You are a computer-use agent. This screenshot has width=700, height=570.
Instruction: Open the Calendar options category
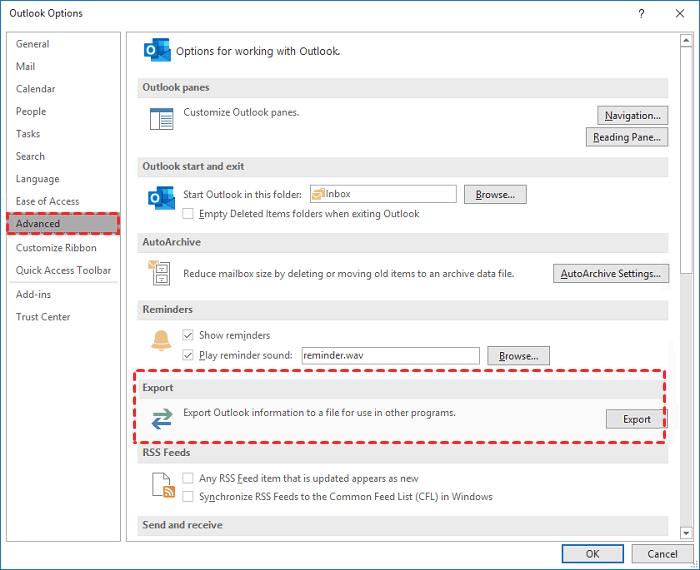click(x=63, y=89)
